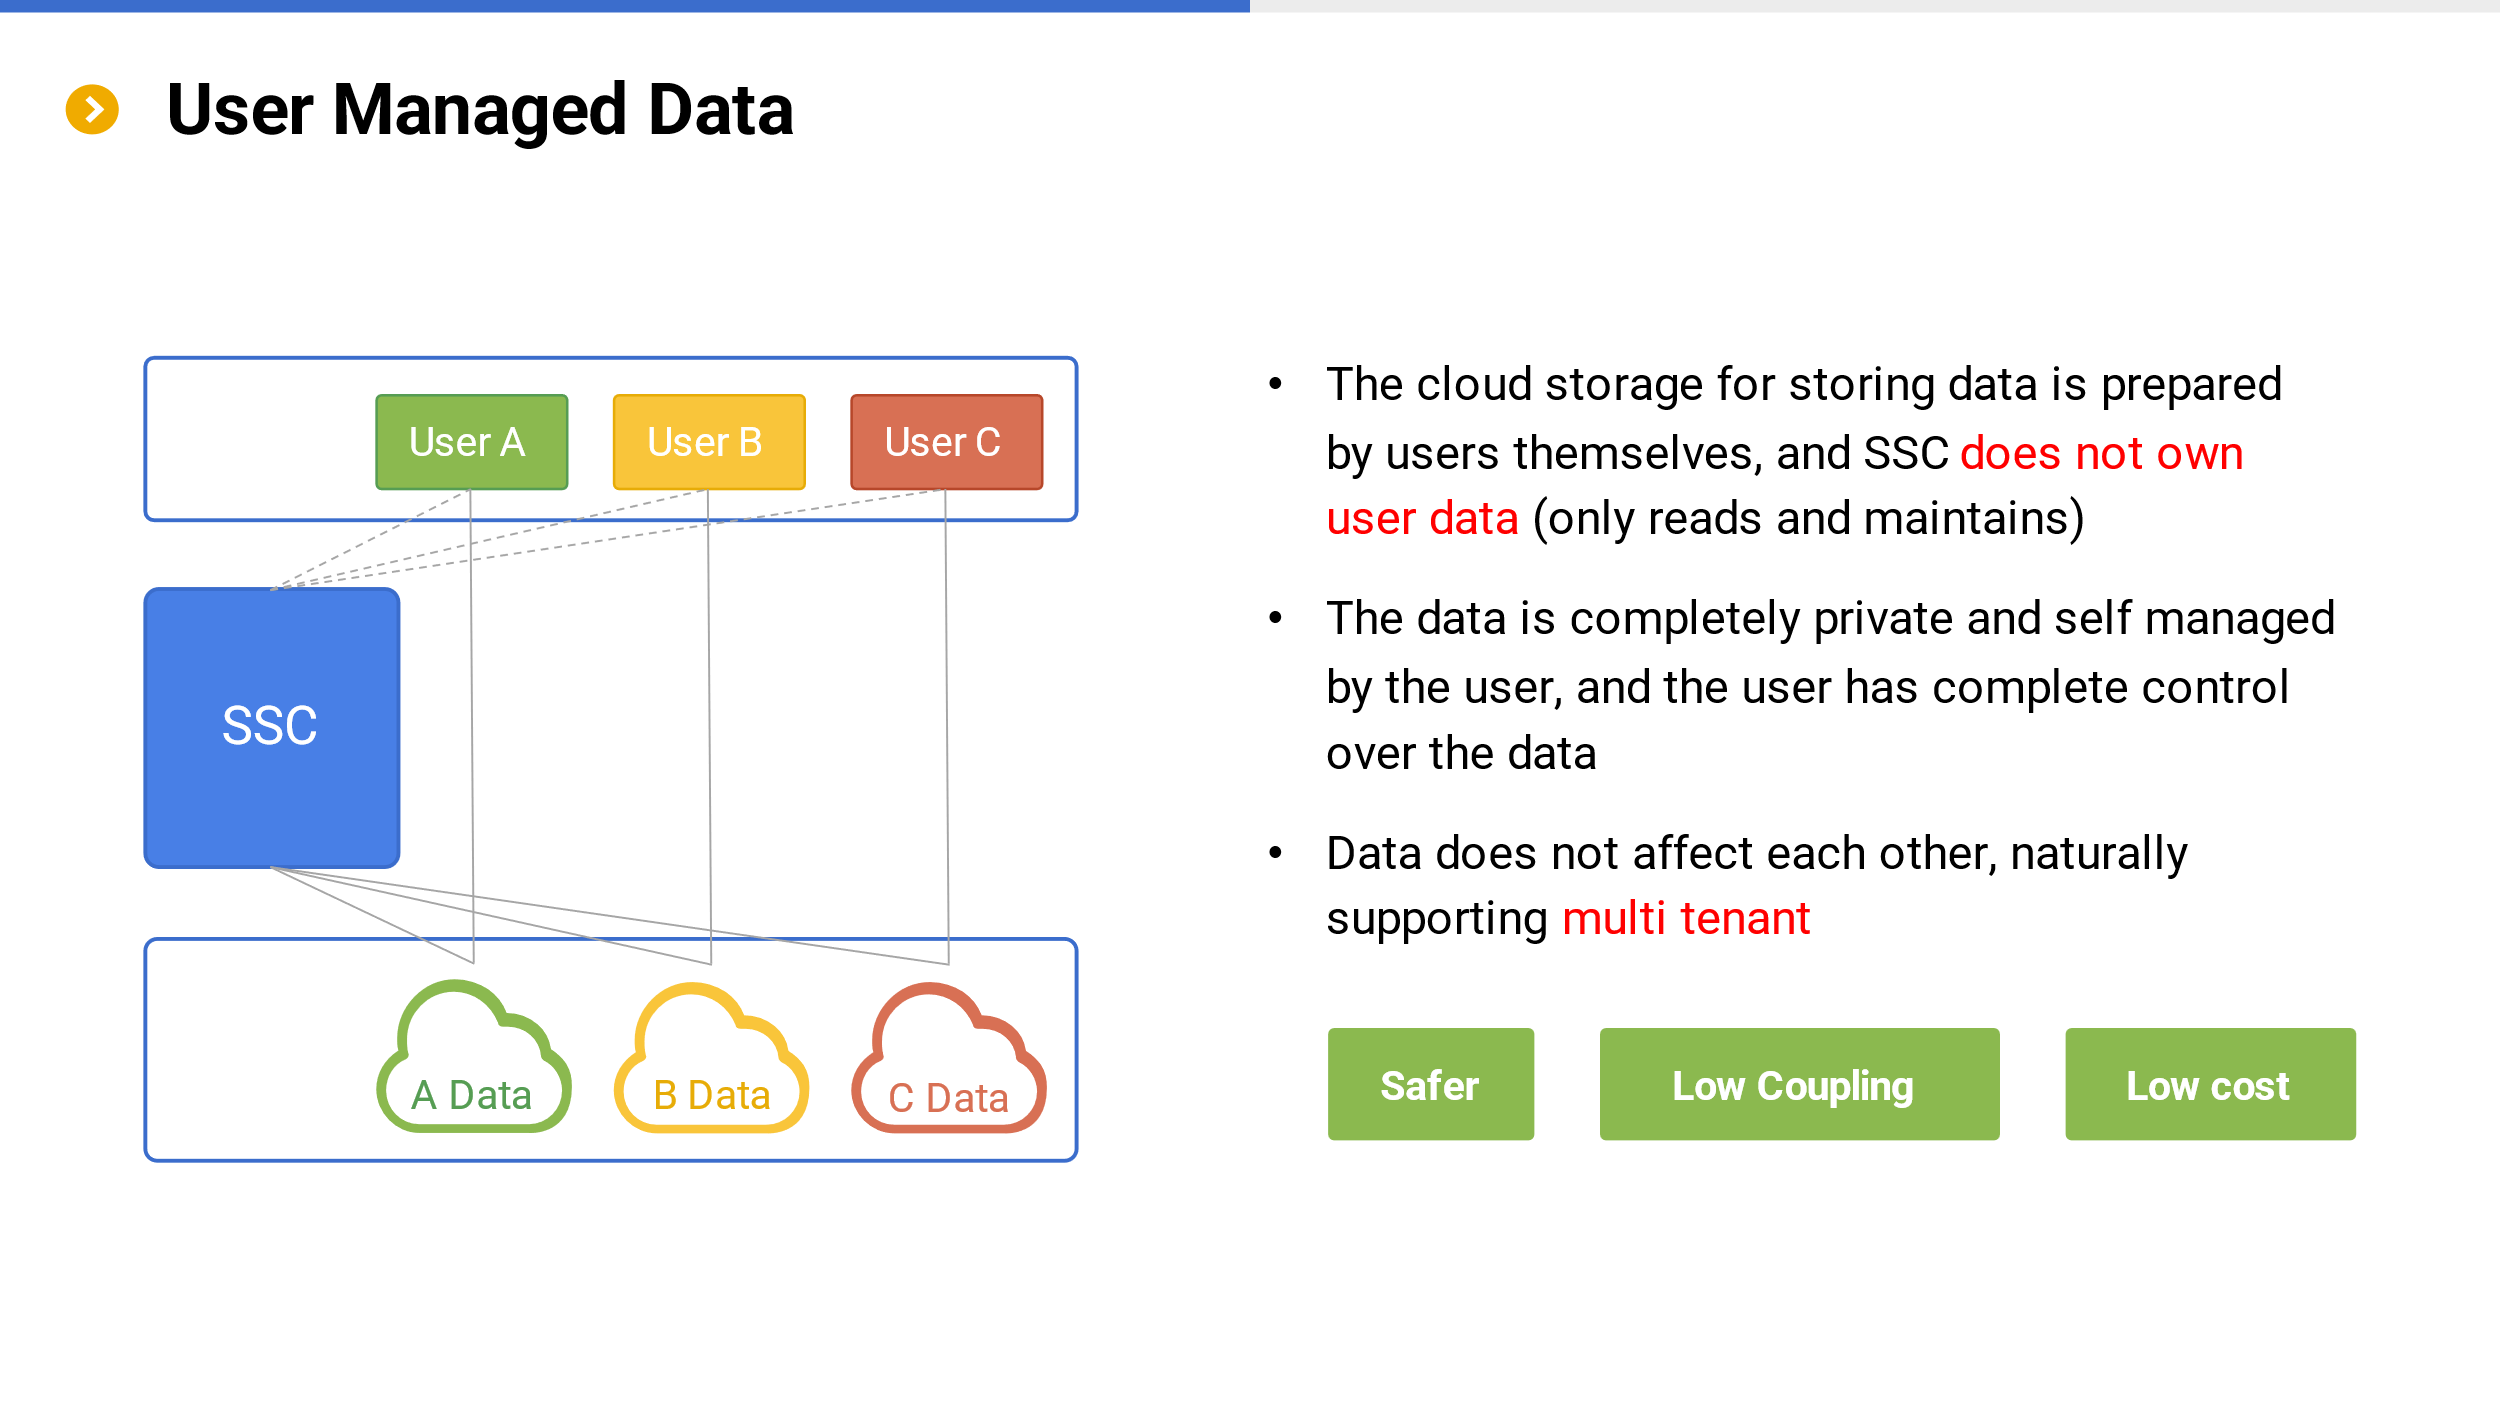
Task: Click the blue progress bar at top
Action: click(625, 6)
